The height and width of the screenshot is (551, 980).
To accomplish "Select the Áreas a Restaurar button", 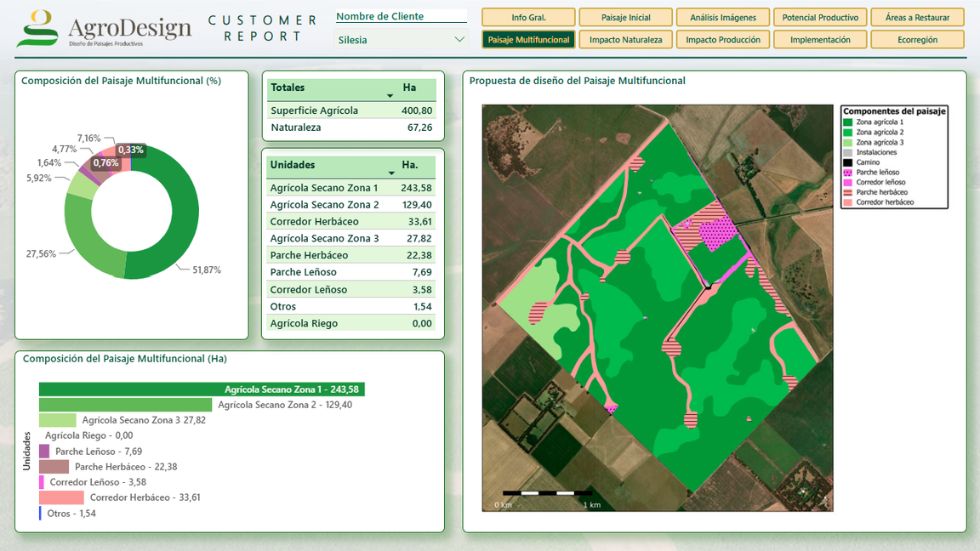I will pyautogui.click(x=918, y=17).
